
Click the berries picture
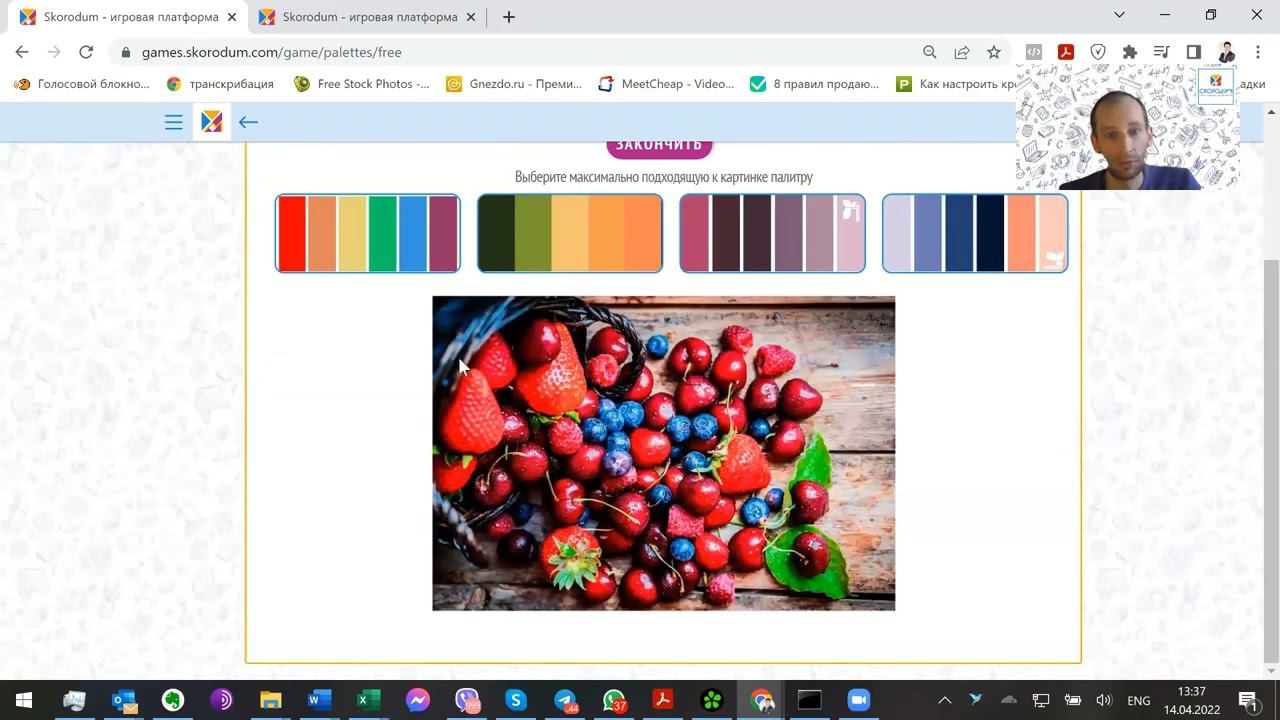[x=664, y=453]
